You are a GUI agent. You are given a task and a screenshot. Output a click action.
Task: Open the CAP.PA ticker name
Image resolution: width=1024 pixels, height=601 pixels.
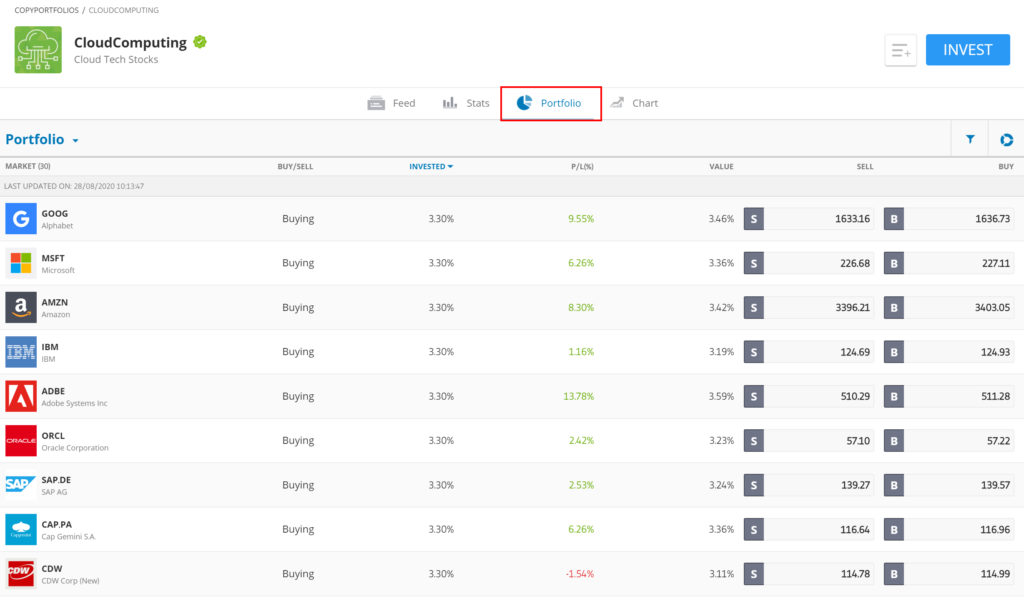pyautogui.click(x=57, y=525)
